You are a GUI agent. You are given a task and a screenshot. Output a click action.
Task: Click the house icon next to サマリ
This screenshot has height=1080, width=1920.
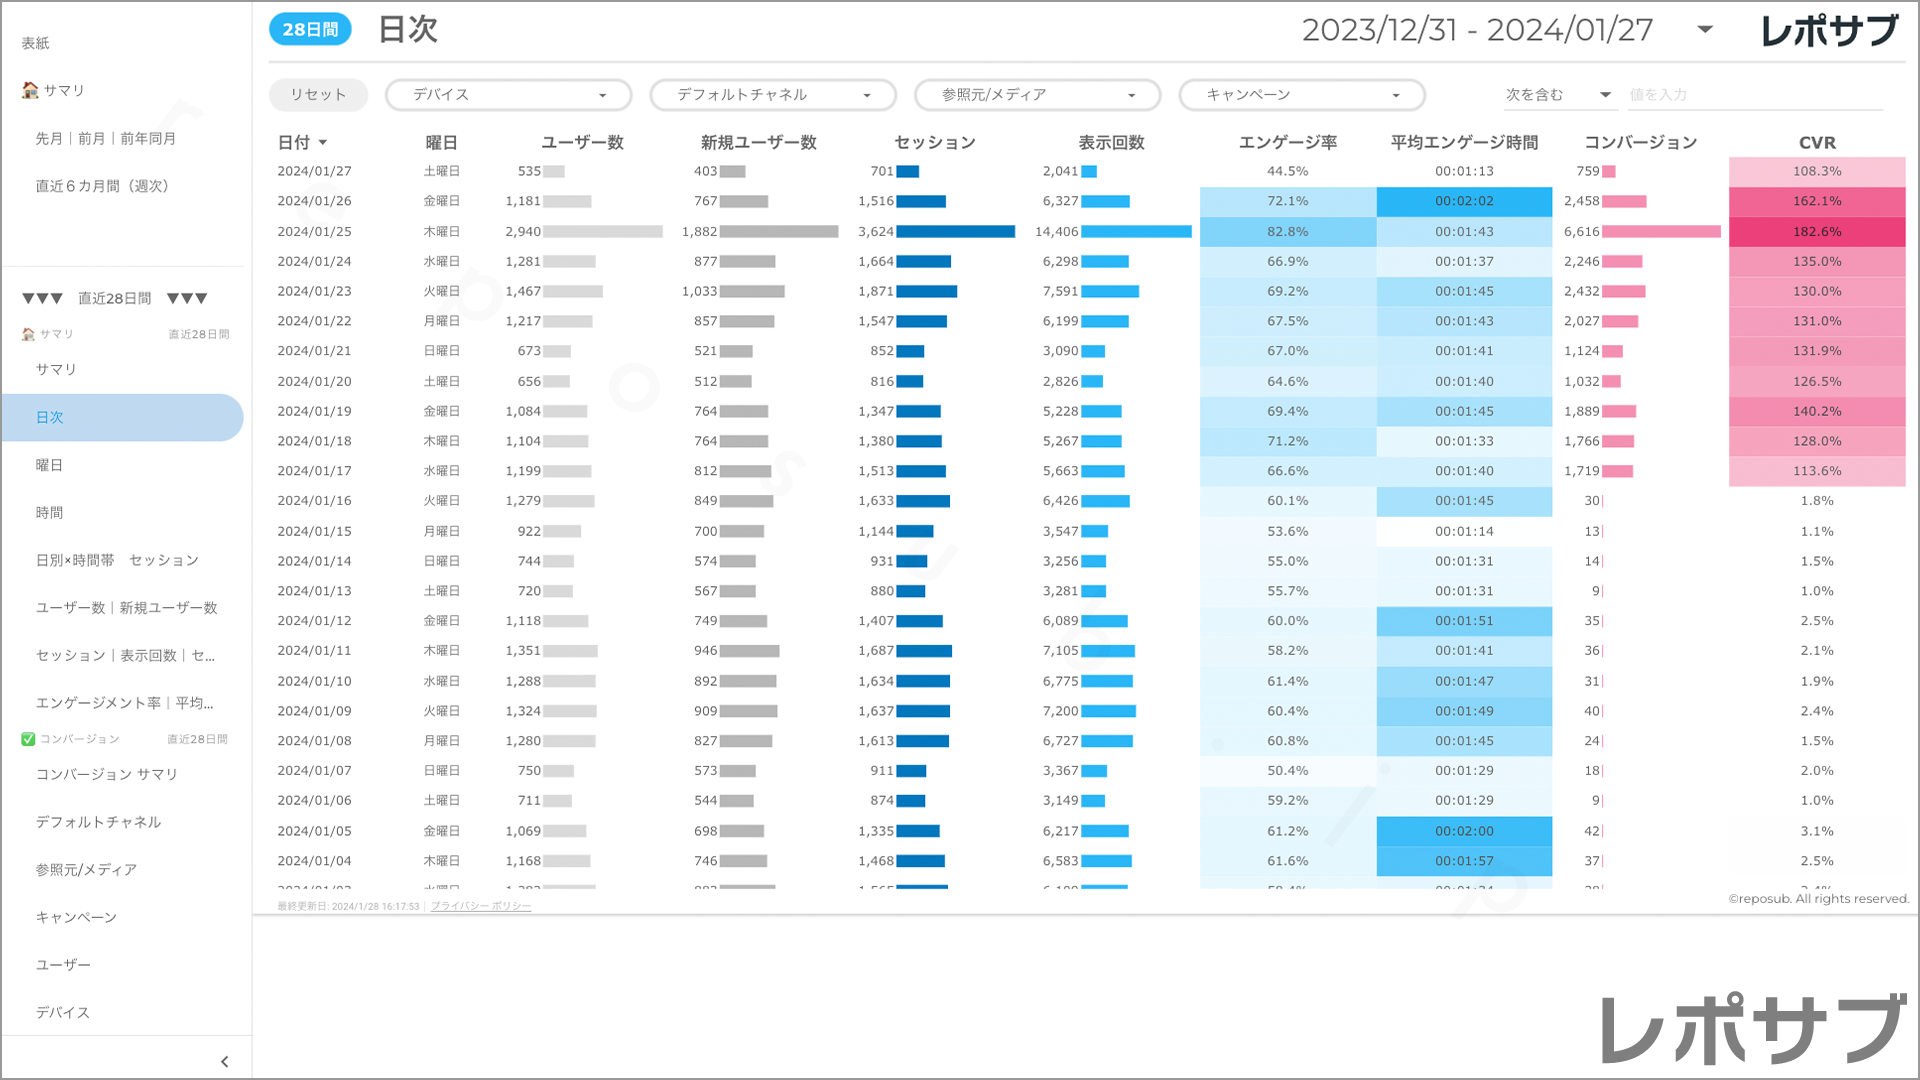(30, 90)
